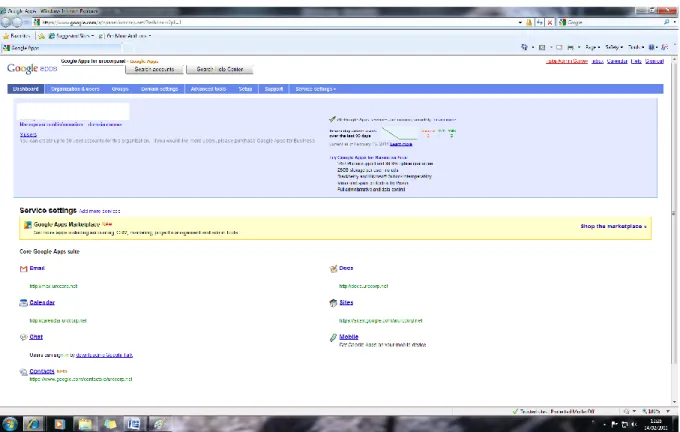
Task: Open the Tools menu dropdown
Action: tap(636, 47)
